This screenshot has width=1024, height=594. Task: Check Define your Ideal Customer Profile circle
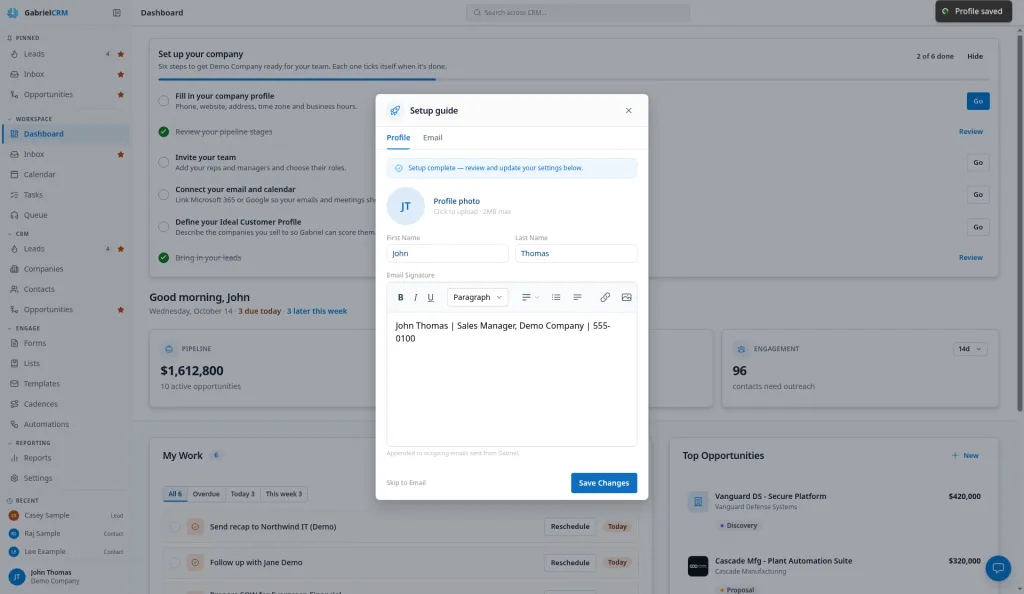(x=163, y=227)
